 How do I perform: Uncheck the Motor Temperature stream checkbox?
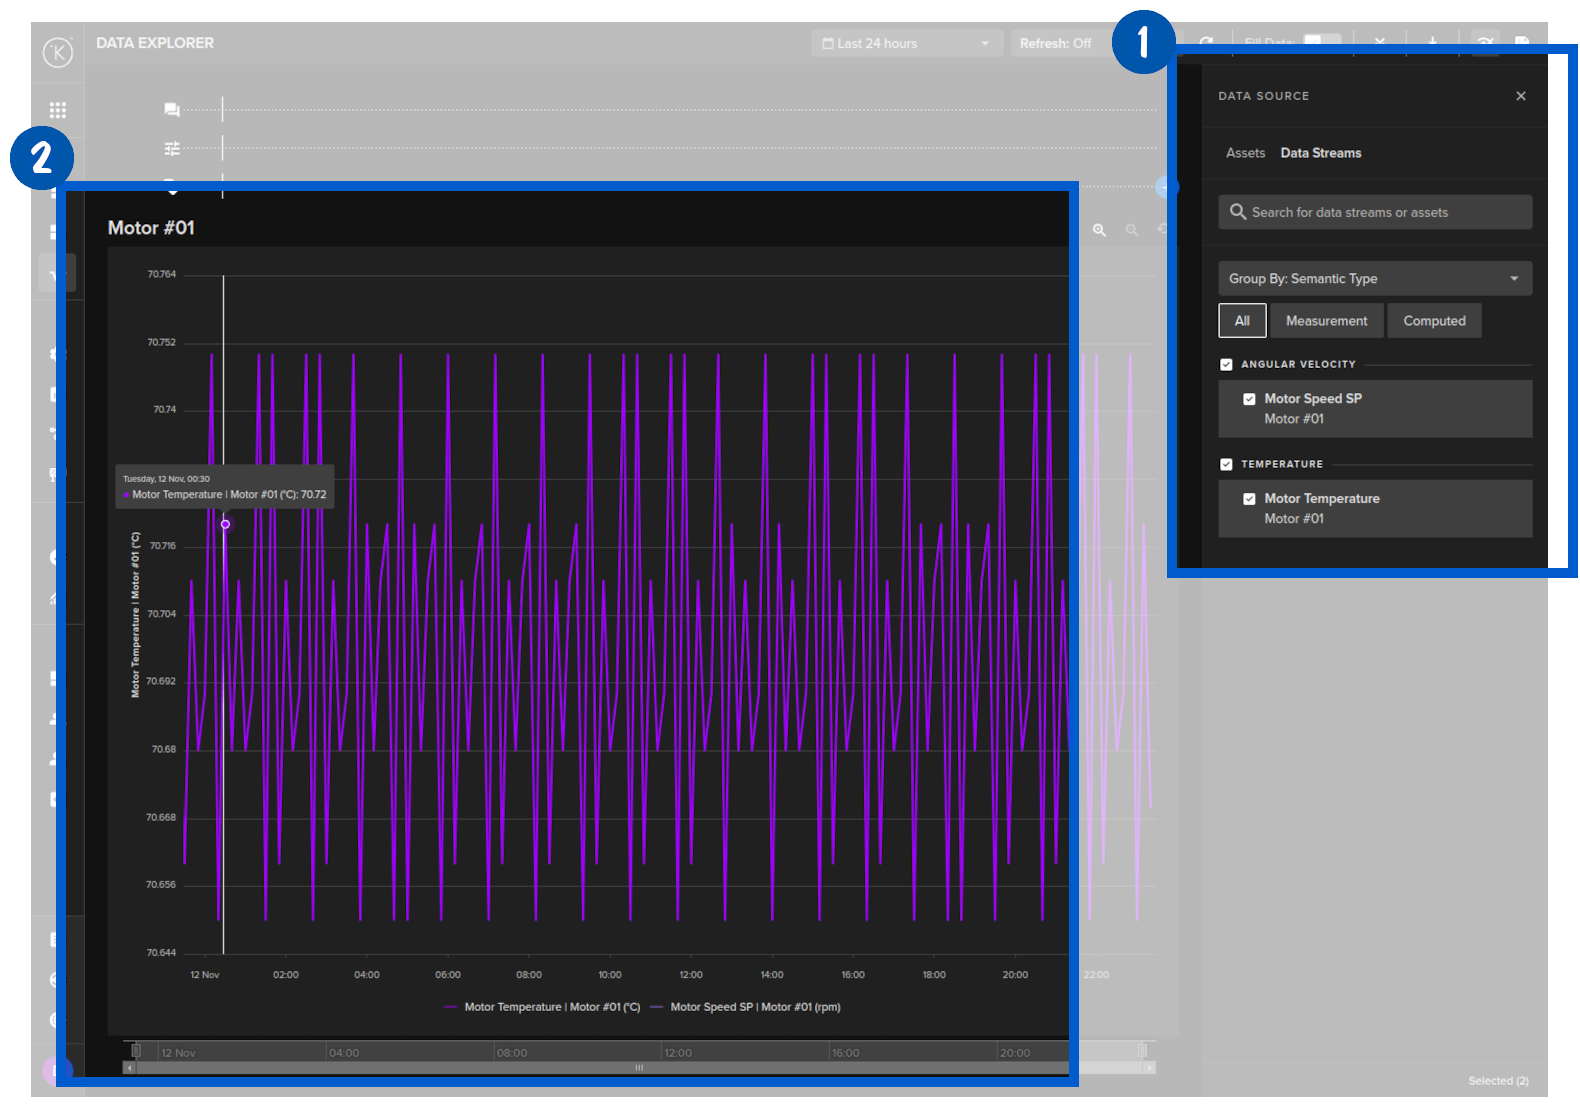1249,499
